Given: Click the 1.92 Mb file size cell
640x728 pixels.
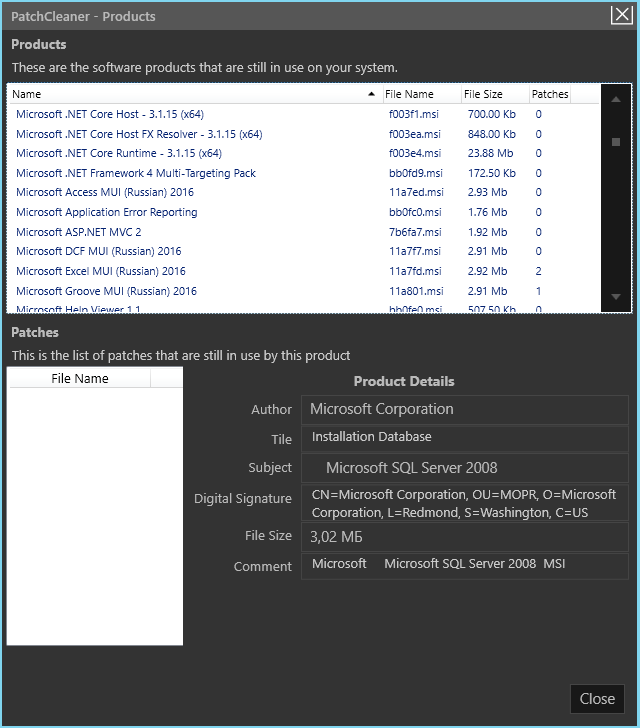Looking at the screenshot, I should [x=487, y=232].
